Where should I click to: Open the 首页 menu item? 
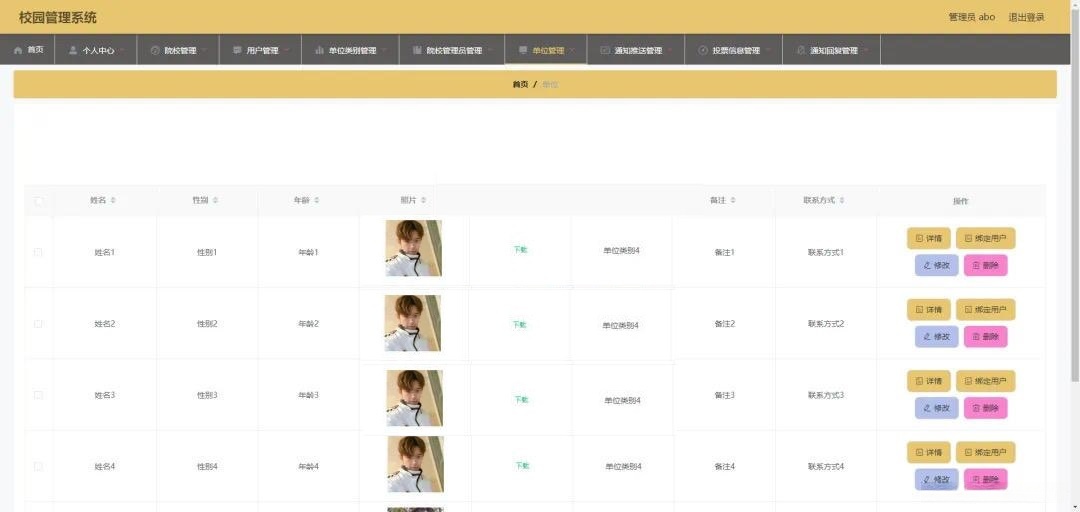tap(28, 50)
